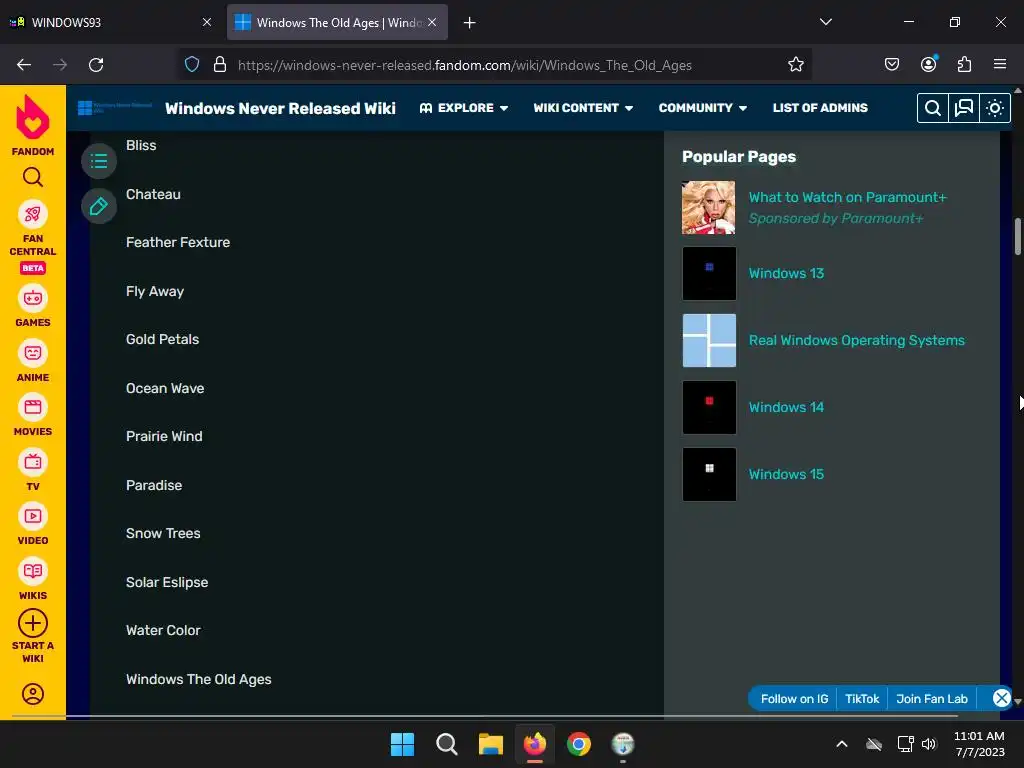This screenshot has height=768, width=1024.
Task: Open the TV section icon
Action: [x=33, y=462]
